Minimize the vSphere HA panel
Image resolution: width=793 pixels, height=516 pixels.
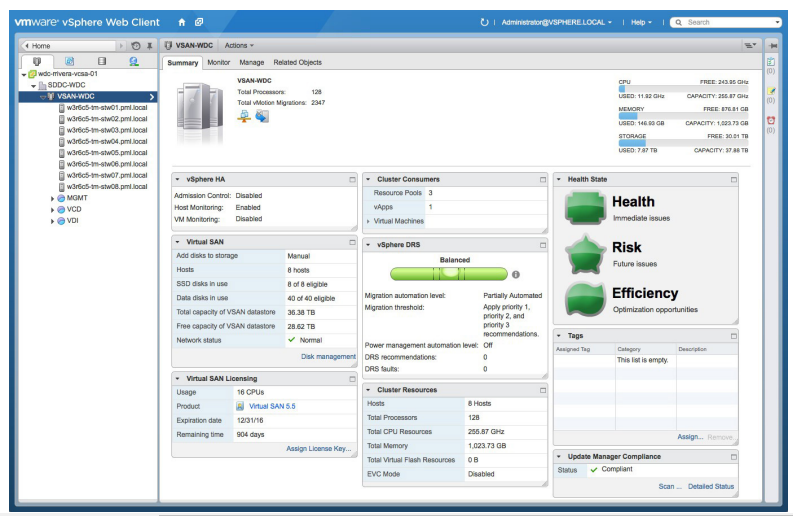353,180
